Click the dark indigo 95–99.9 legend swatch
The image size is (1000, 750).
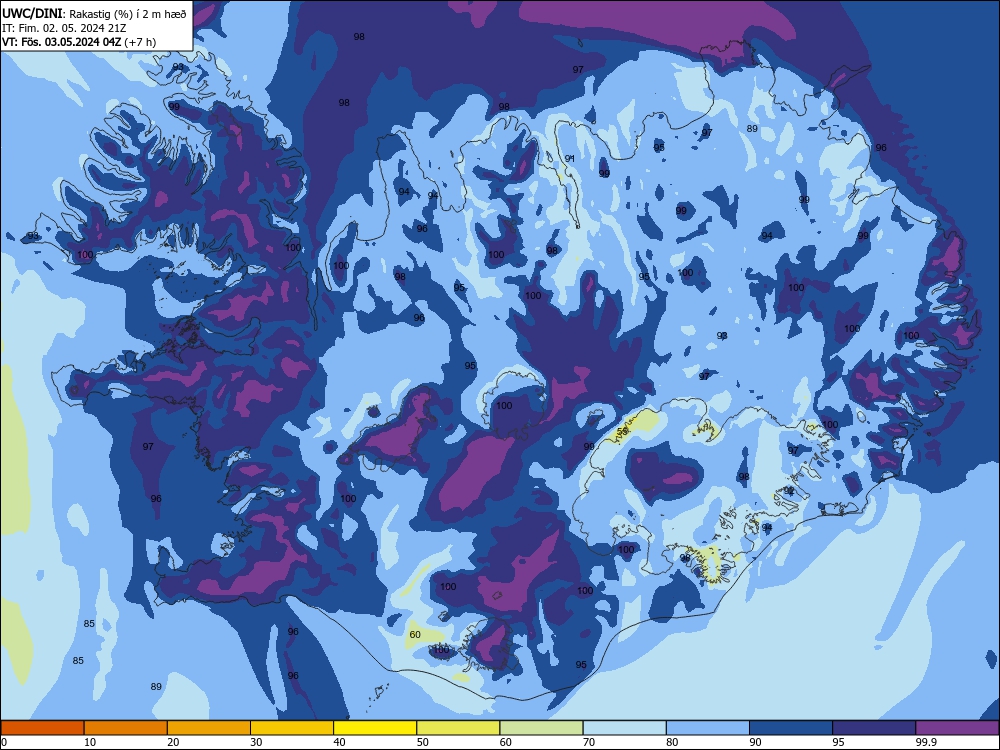pos(874,728)
